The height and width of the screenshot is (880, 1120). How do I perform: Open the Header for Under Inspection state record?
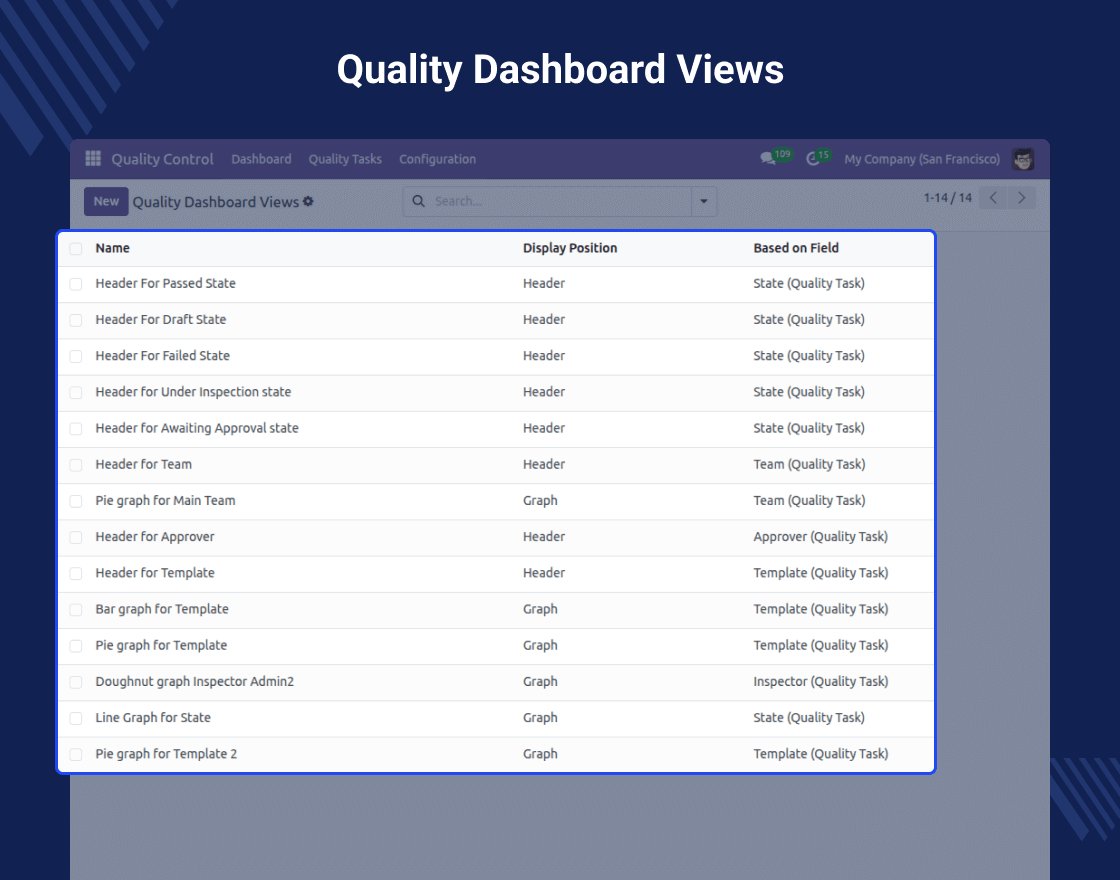click(x=194, y=392)
